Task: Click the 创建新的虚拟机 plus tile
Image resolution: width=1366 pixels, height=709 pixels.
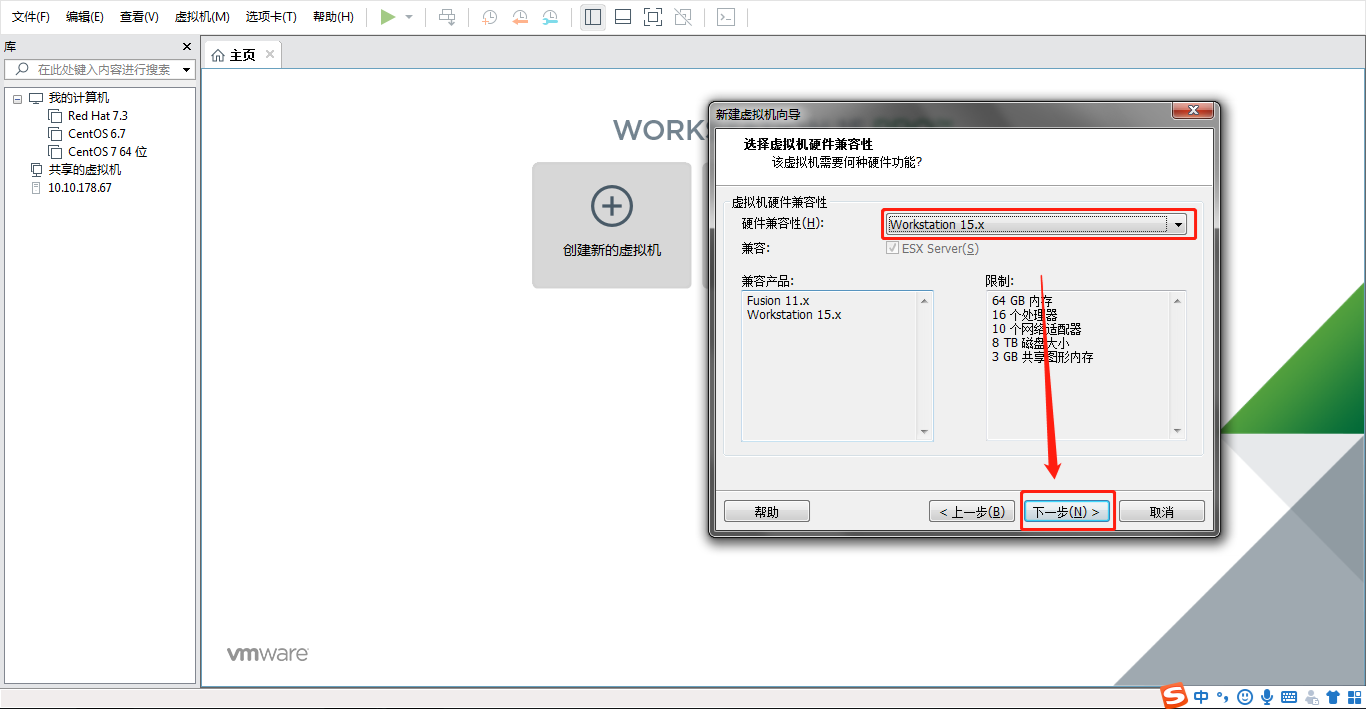Action: click(612, 225)
